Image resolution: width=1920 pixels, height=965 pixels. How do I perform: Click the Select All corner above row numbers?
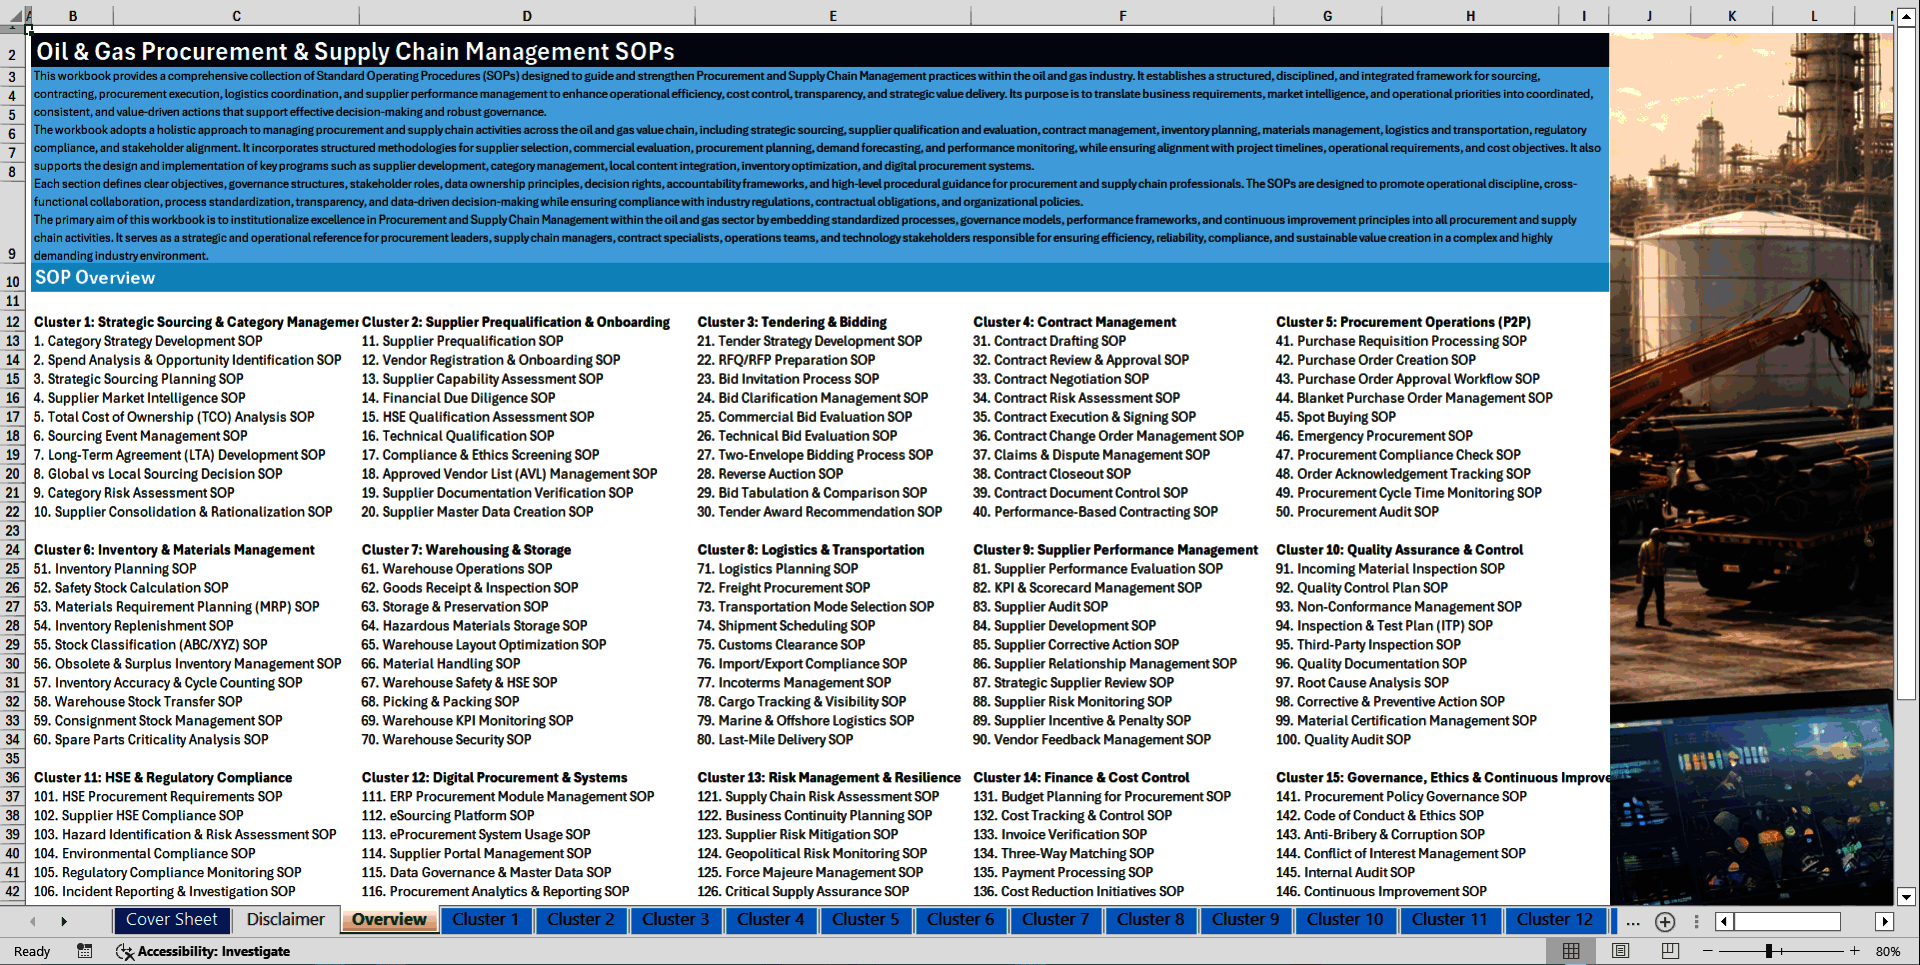pos(13,16)
